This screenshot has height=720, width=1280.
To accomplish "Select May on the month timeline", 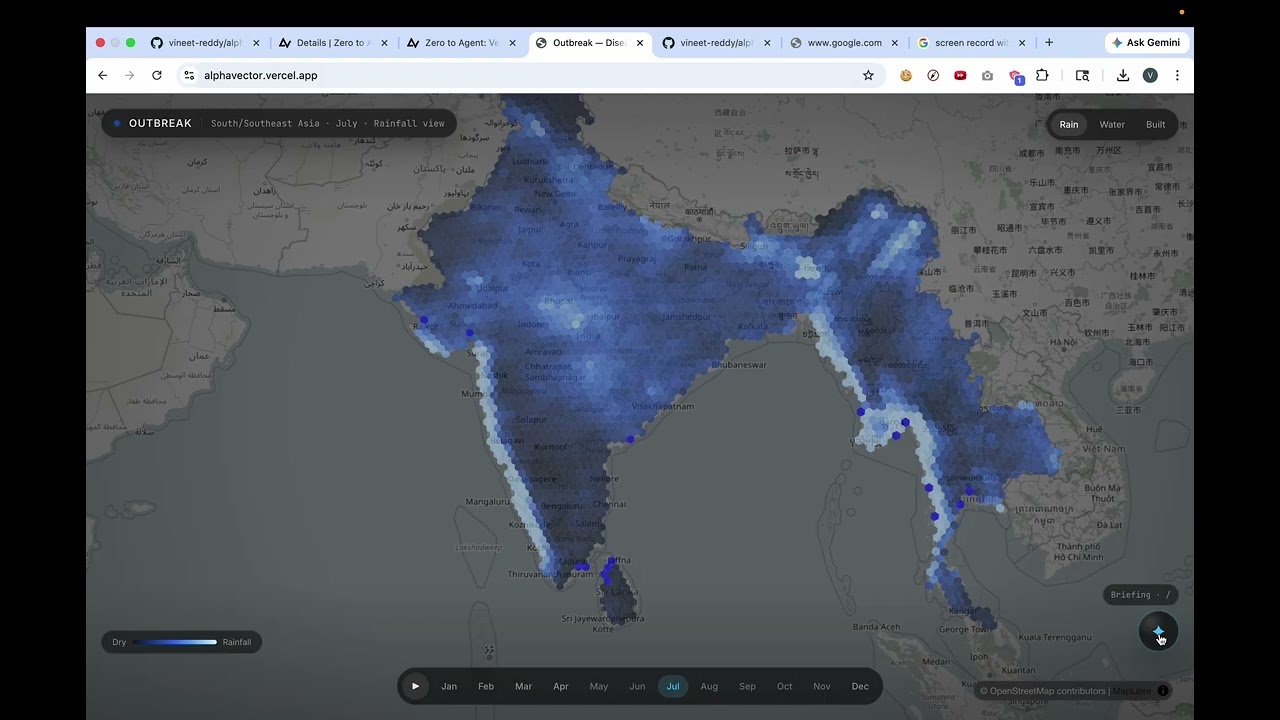I will (x=599, y=686).
